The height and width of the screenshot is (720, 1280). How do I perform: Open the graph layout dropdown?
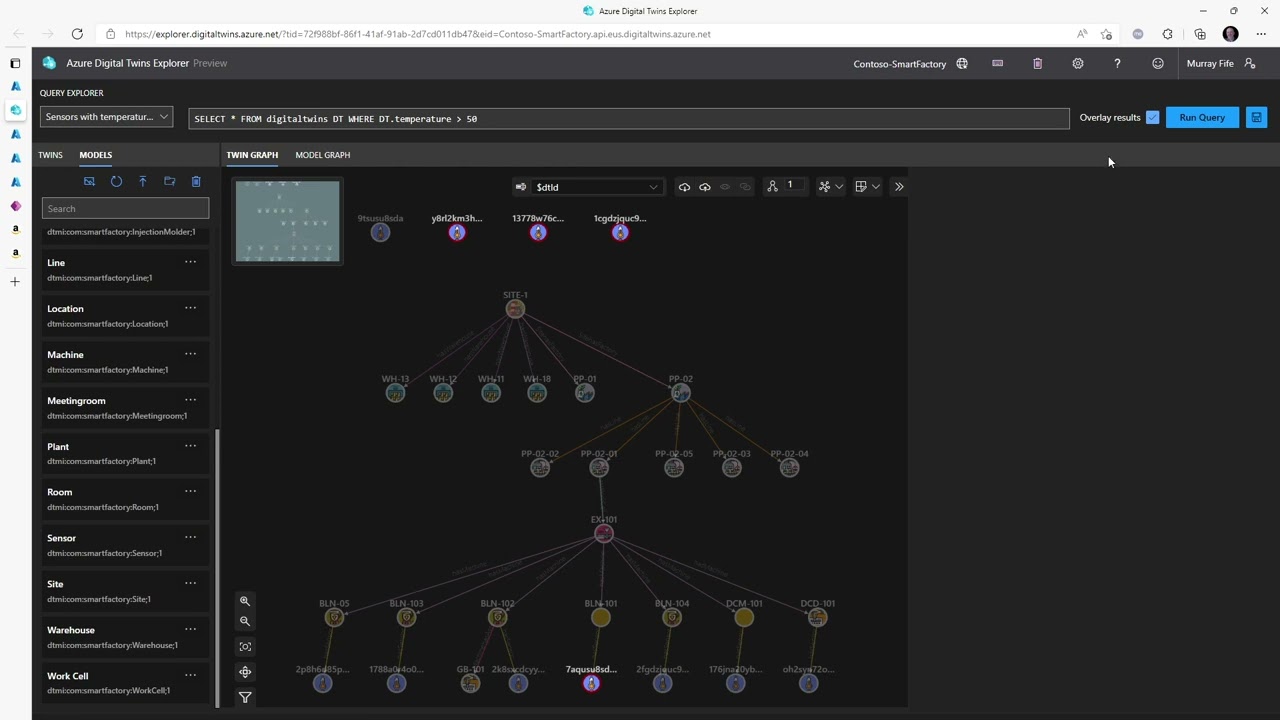click(830, 187)
